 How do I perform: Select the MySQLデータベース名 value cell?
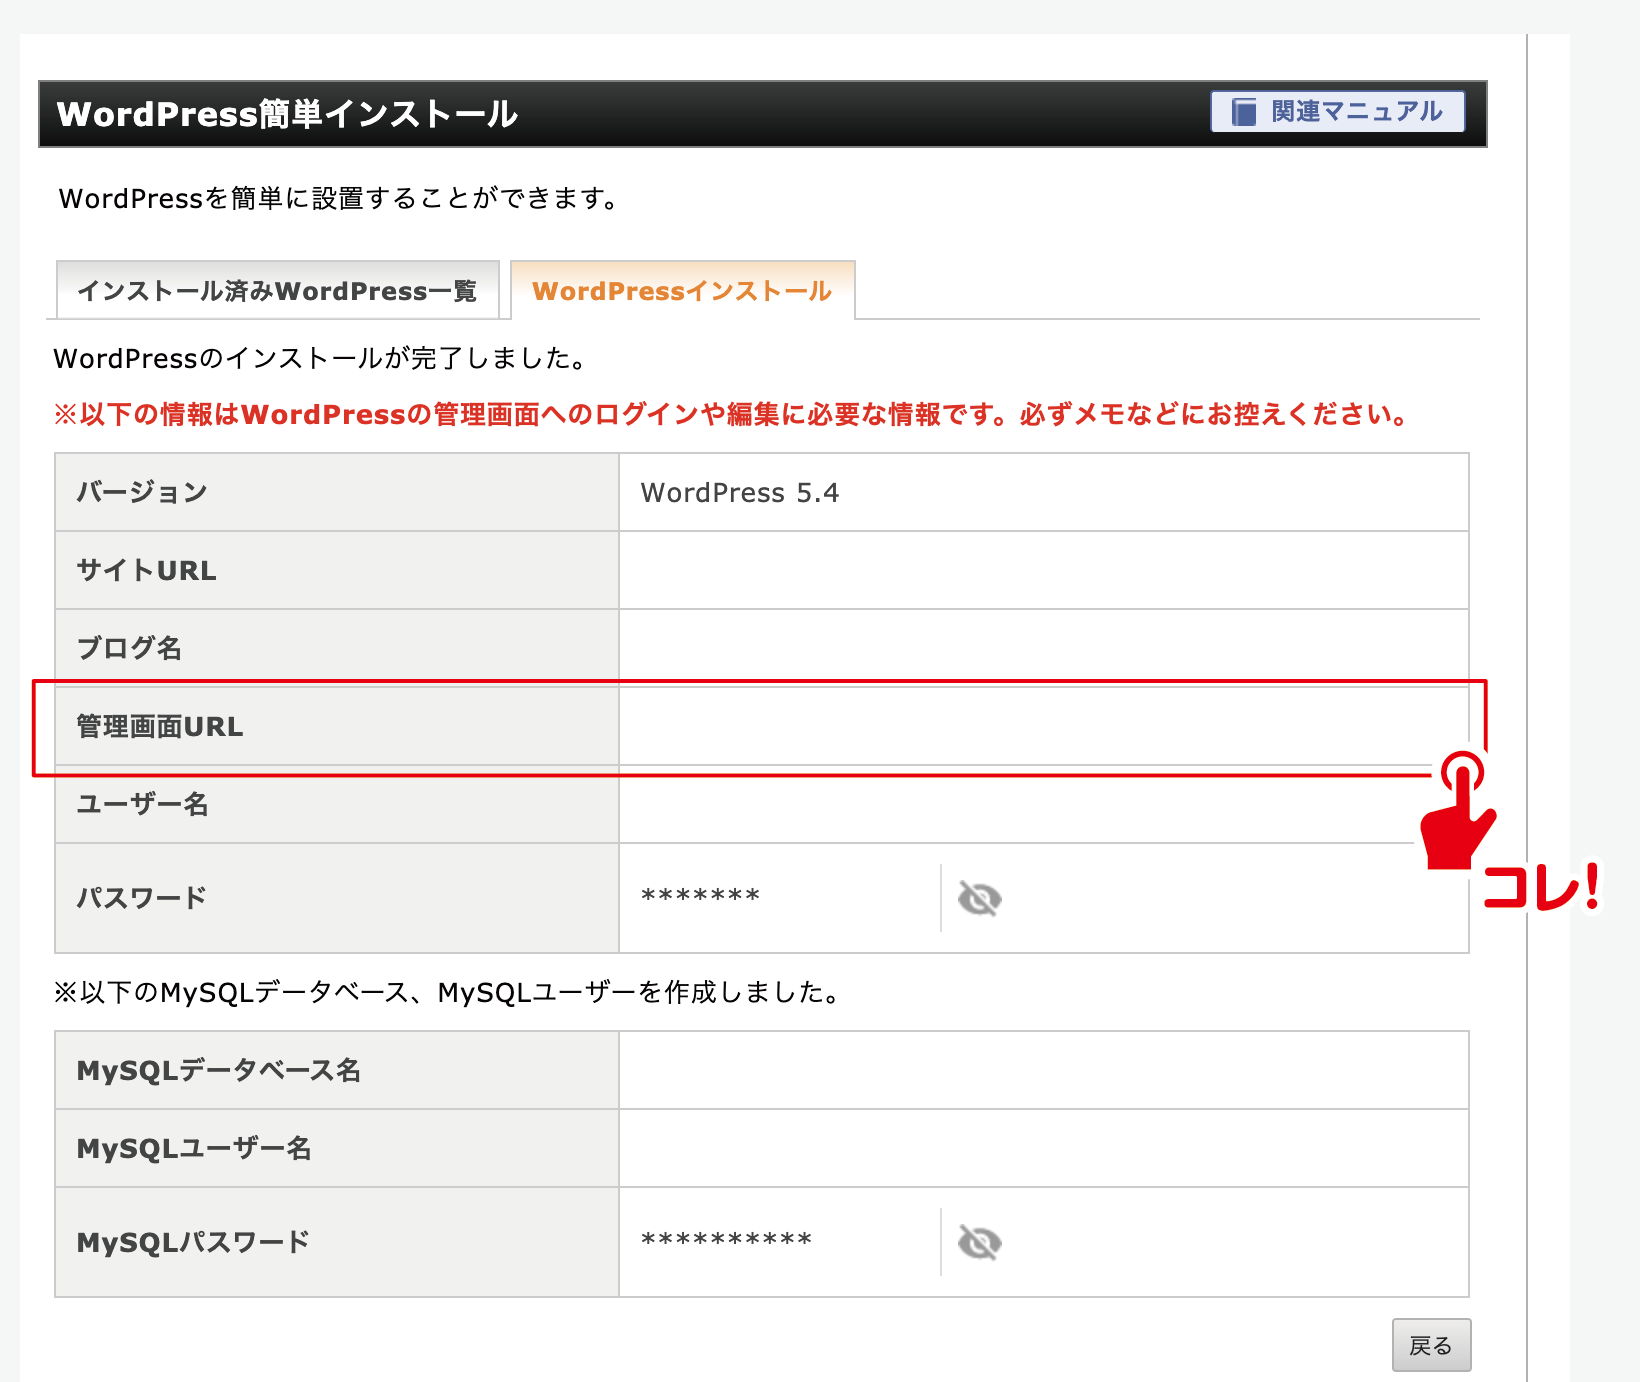(1043, 1070)
